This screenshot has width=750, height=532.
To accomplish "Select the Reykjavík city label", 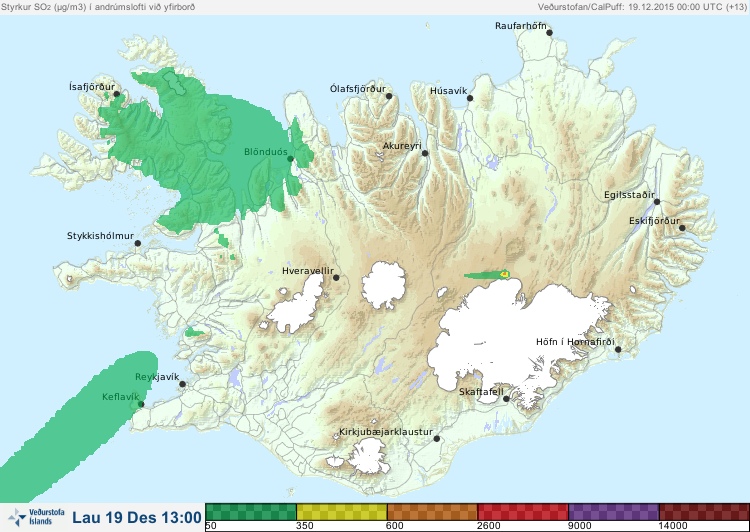I will click(157, 377).
